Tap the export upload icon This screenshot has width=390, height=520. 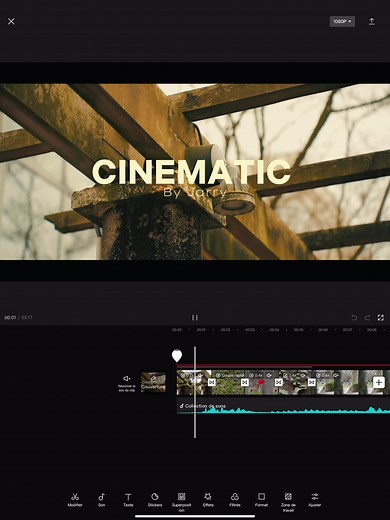pyautogui.click(x=371, y=21)
